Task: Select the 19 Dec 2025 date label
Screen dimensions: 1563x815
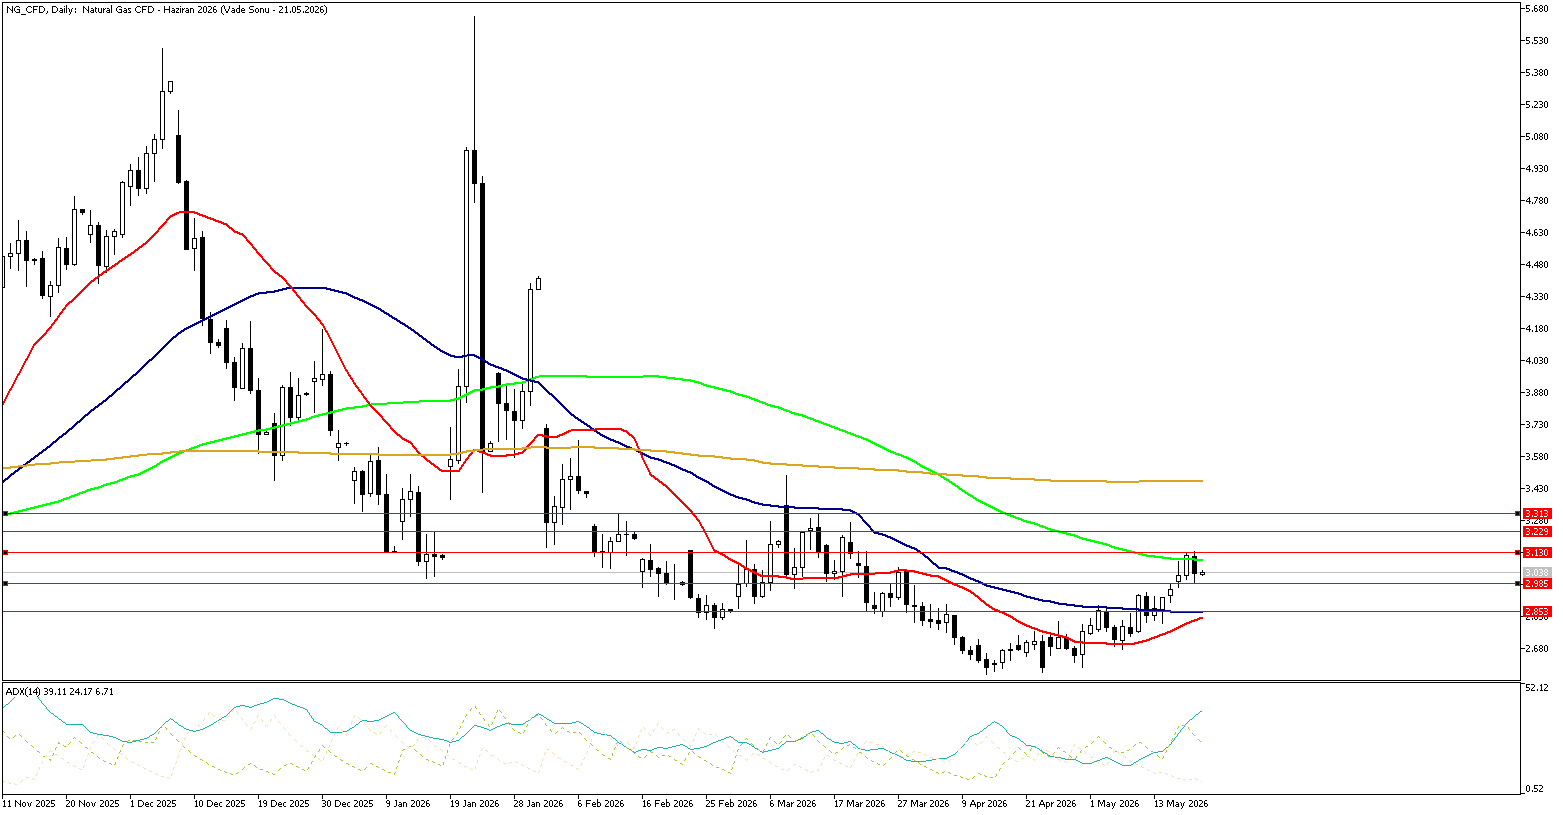Action: pos(282,803)
